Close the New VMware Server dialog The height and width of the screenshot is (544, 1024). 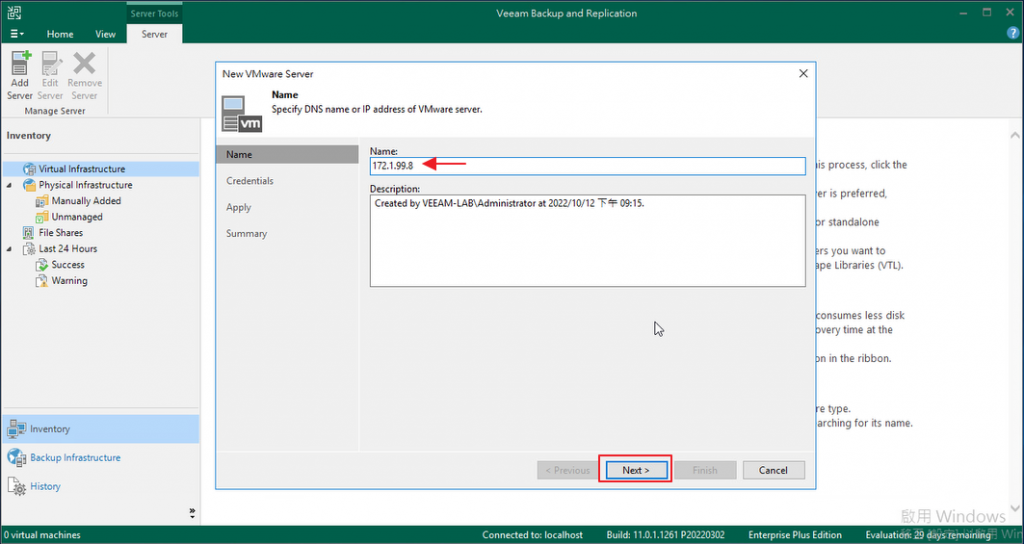click(803, 74)
